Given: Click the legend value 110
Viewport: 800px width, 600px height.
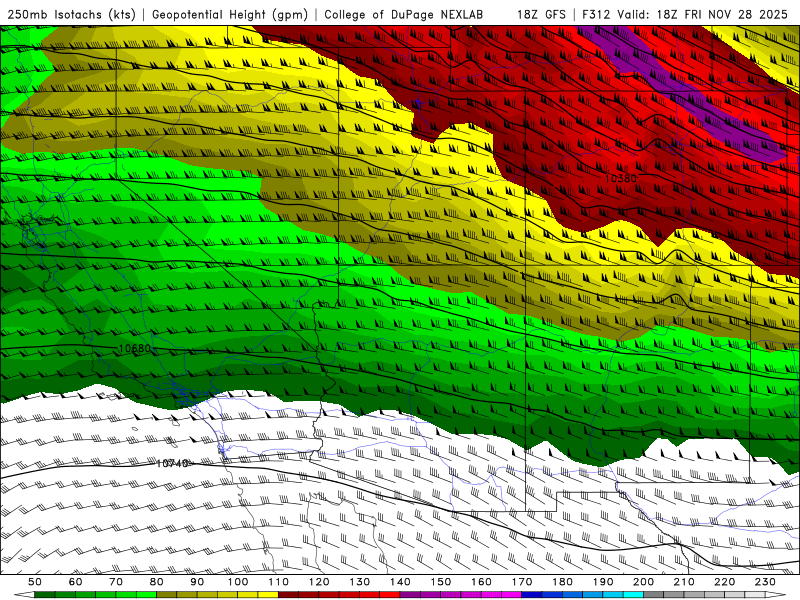Looking at the screenshot, I should tap(279, 582).
